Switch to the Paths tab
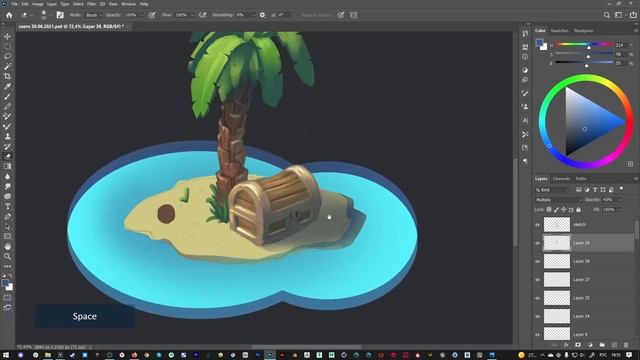640x360 pixels. coord(581,179)
